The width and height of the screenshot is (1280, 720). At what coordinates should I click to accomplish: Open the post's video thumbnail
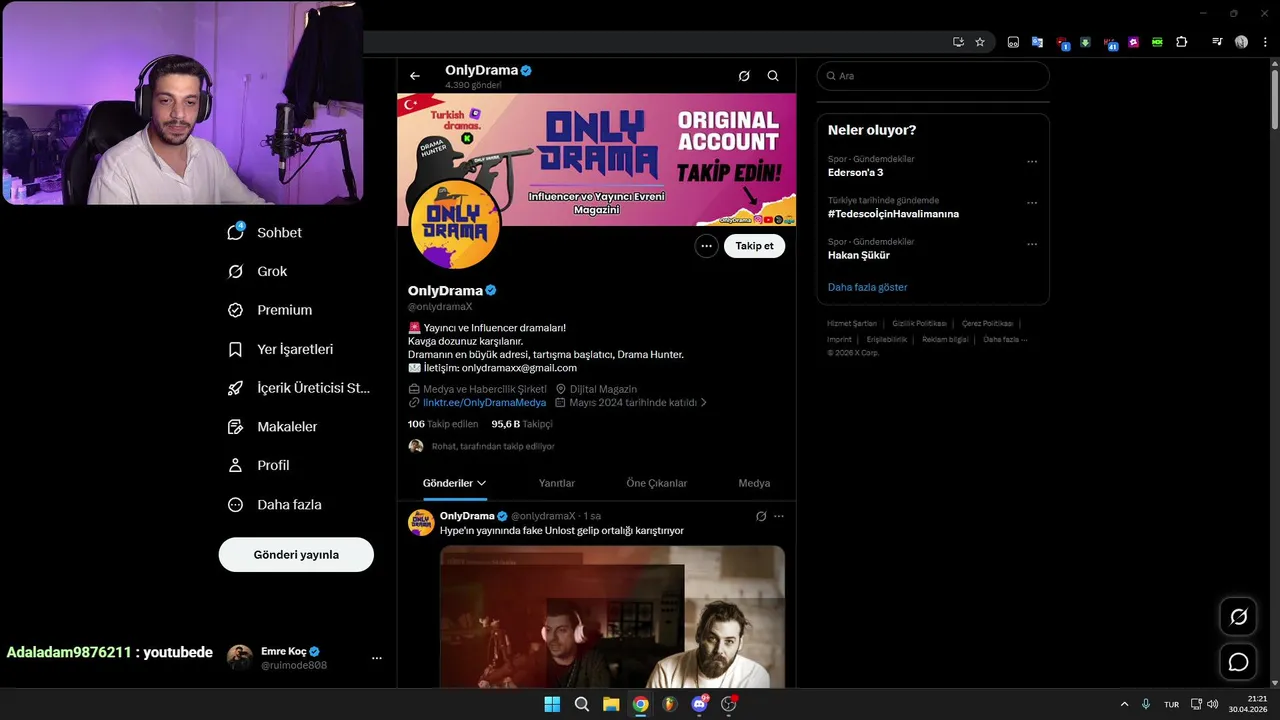coord(612,616)
